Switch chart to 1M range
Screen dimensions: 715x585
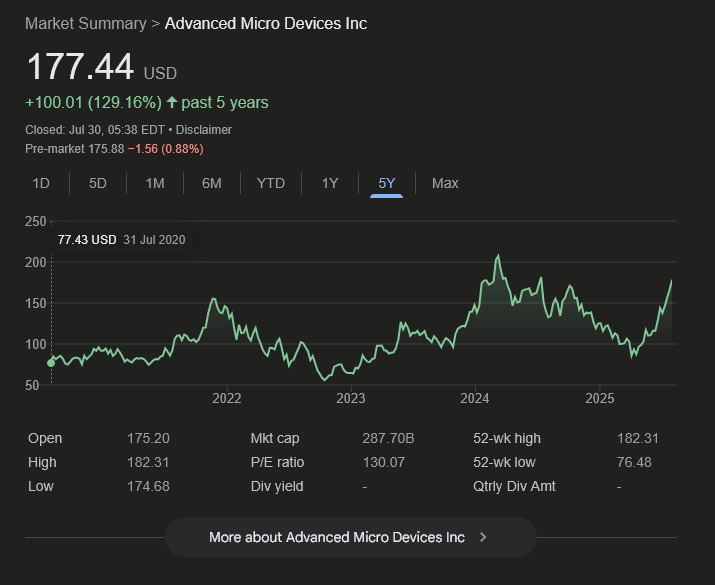(155, 183)
